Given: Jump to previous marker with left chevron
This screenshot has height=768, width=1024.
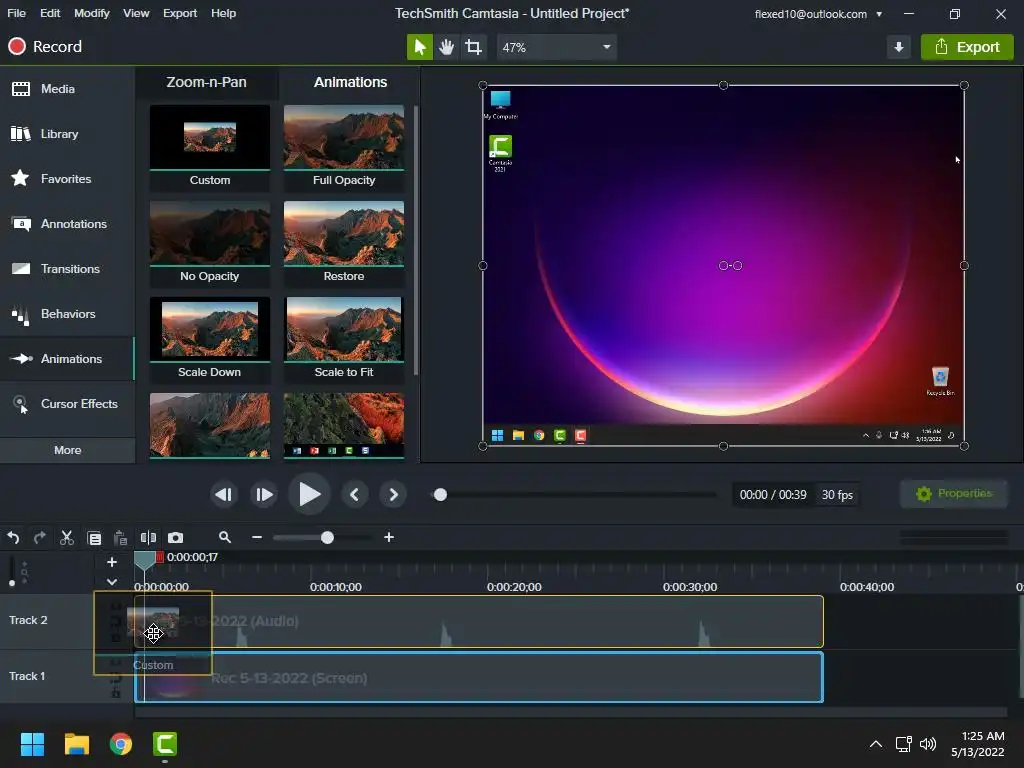Looking at the screenshot, I should click(354, 495).
